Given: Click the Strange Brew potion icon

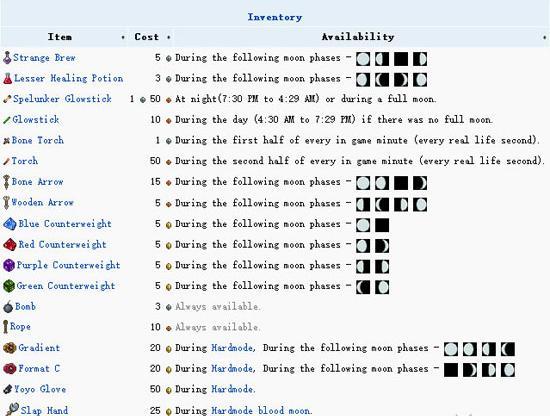Looking at the screenshot, I should (x=7, y=58).
